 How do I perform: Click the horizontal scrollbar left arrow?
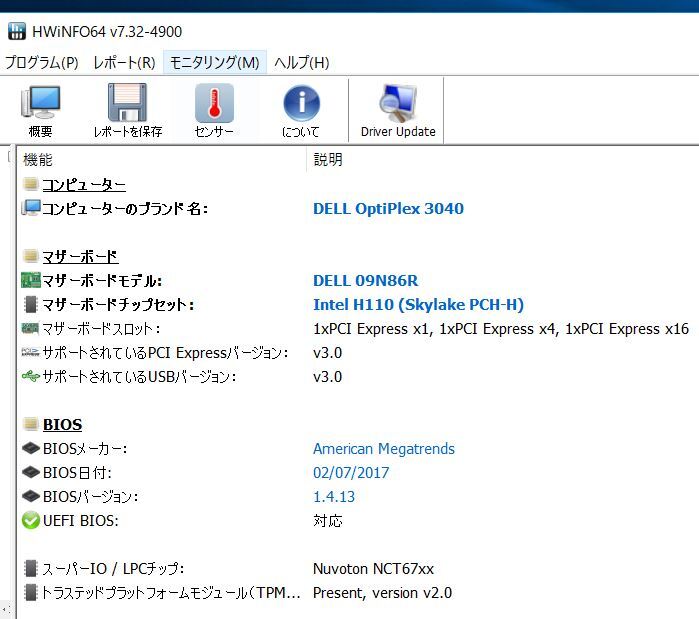[4, 609]
